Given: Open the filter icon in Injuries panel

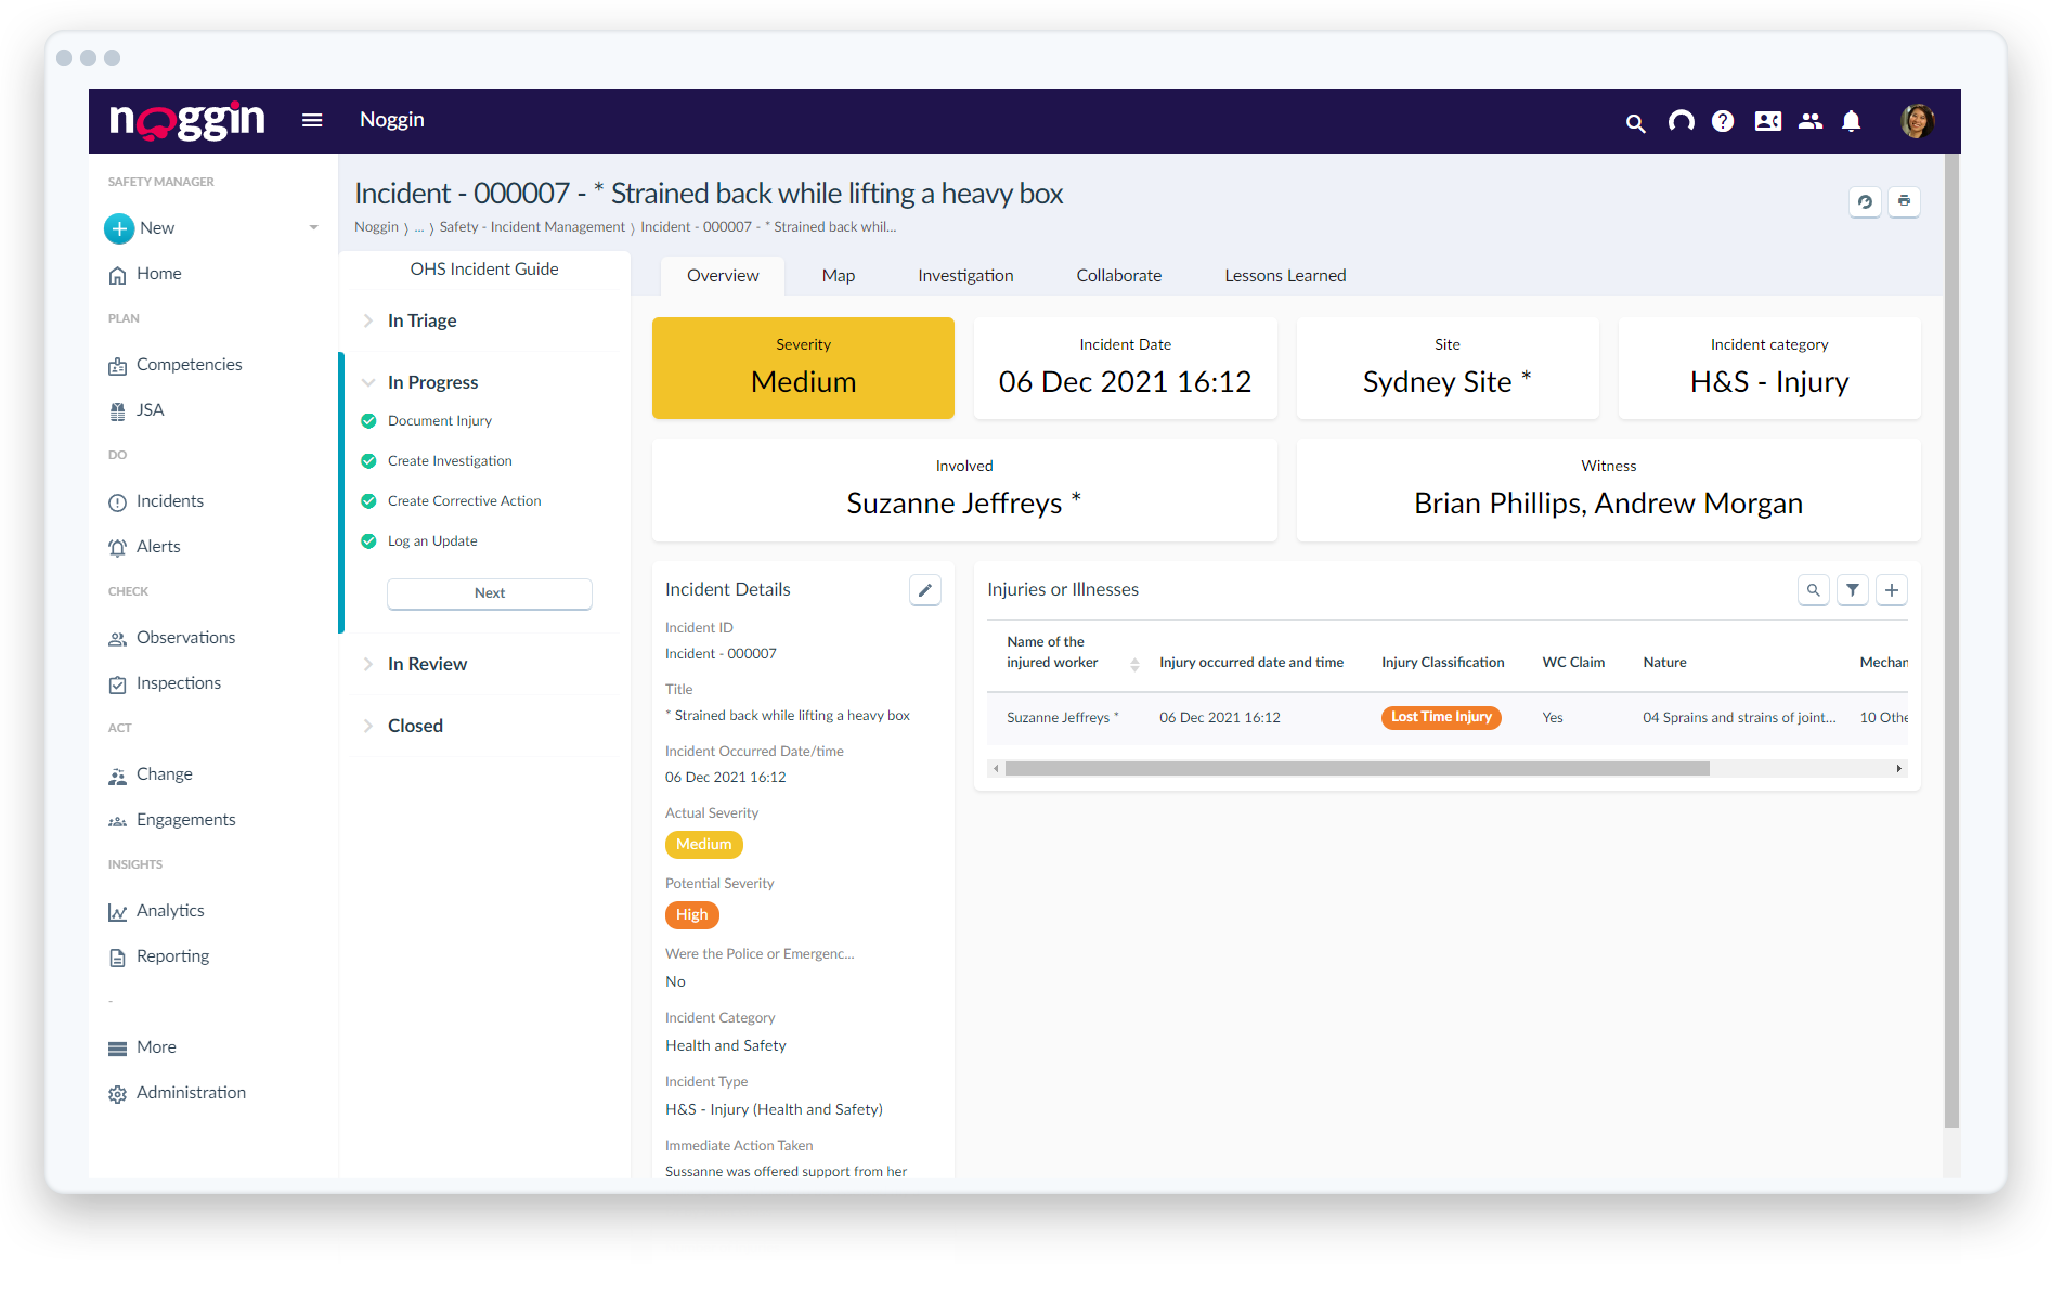Looking at the screenshot, I should pyautogui.click(x=1852, y=590).
